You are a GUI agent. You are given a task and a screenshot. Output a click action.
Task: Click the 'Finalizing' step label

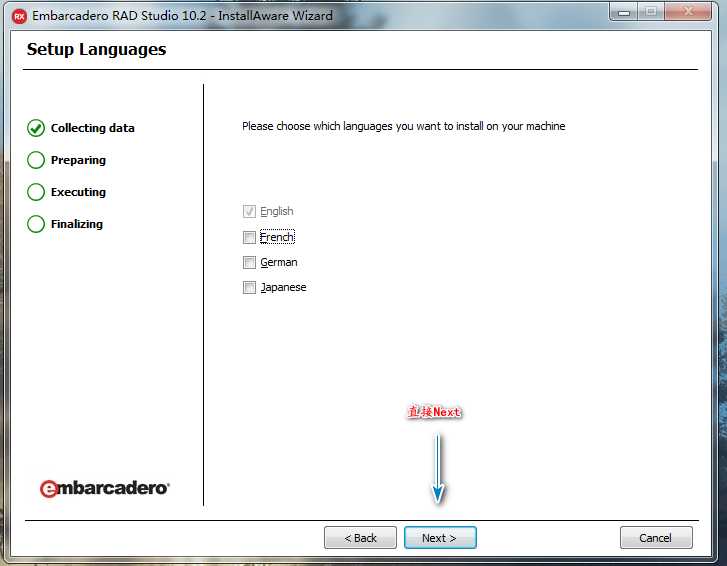click(x=77, y=224)
